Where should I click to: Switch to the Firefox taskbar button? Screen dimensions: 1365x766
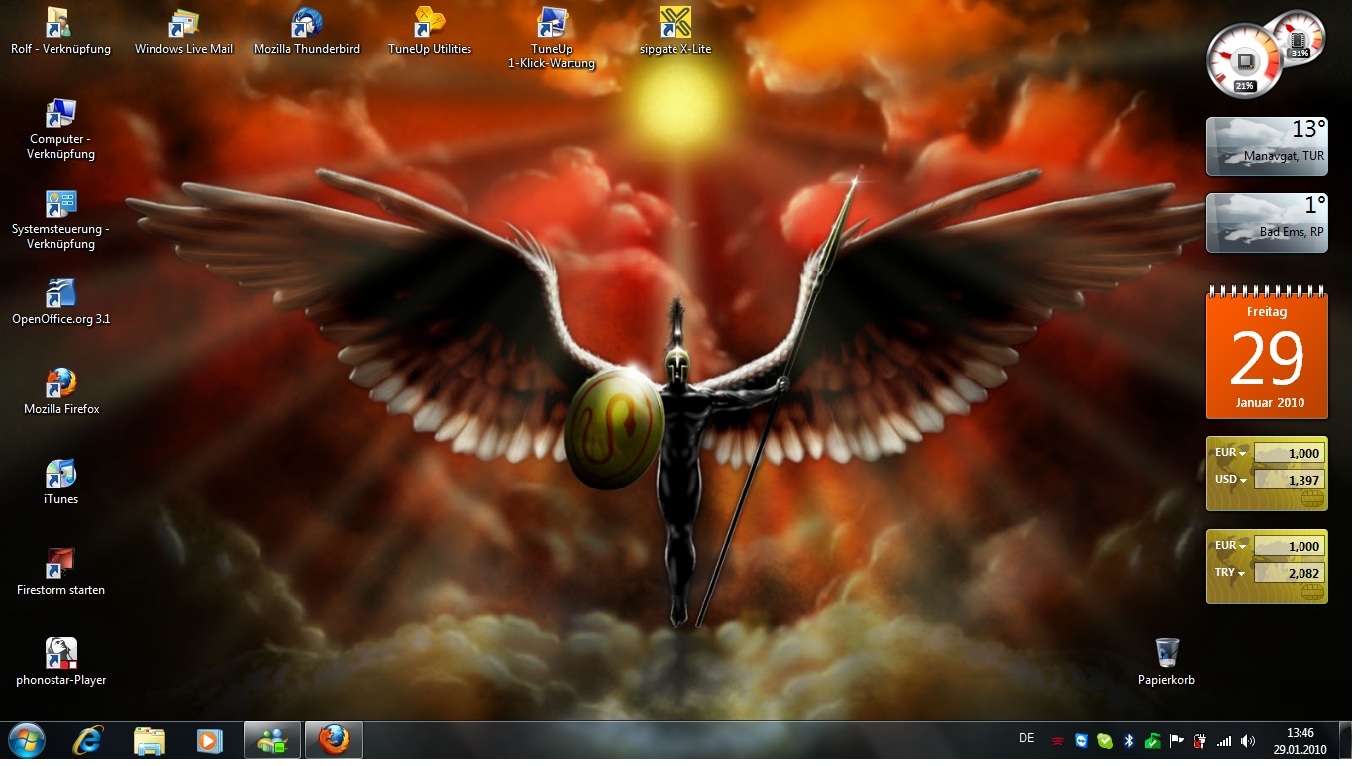pos(333,741)
